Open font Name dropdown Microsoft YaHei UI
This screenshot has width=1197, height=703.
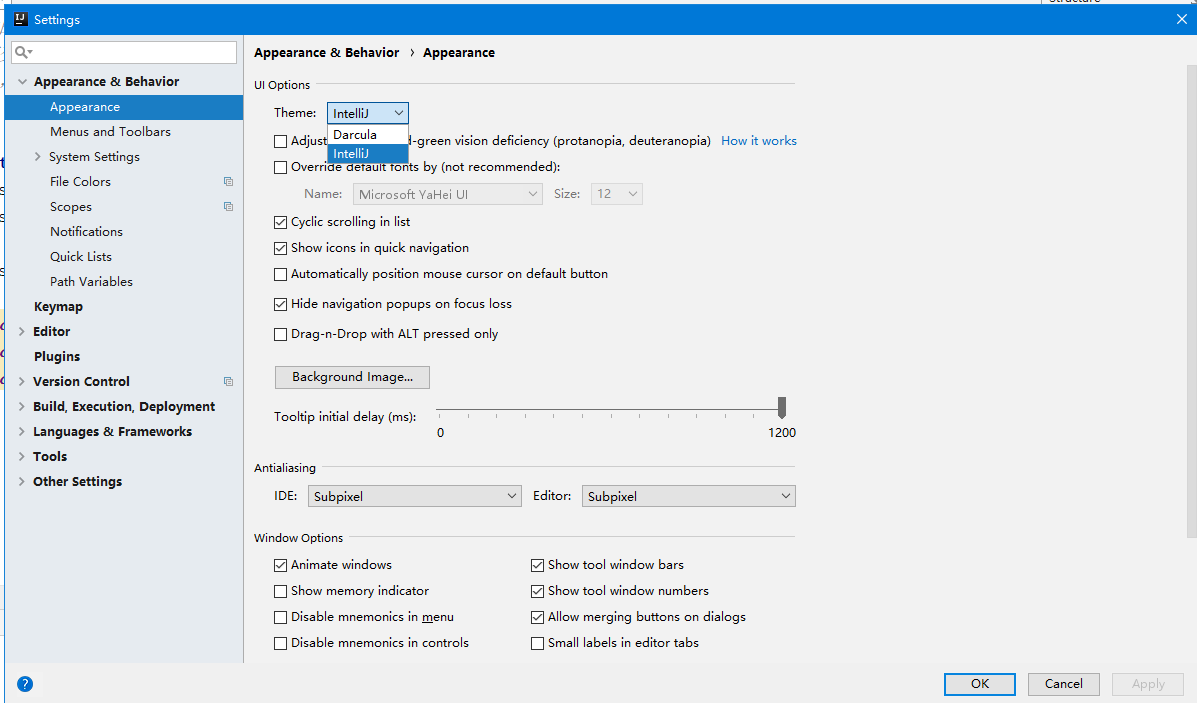tap(447, 194)
